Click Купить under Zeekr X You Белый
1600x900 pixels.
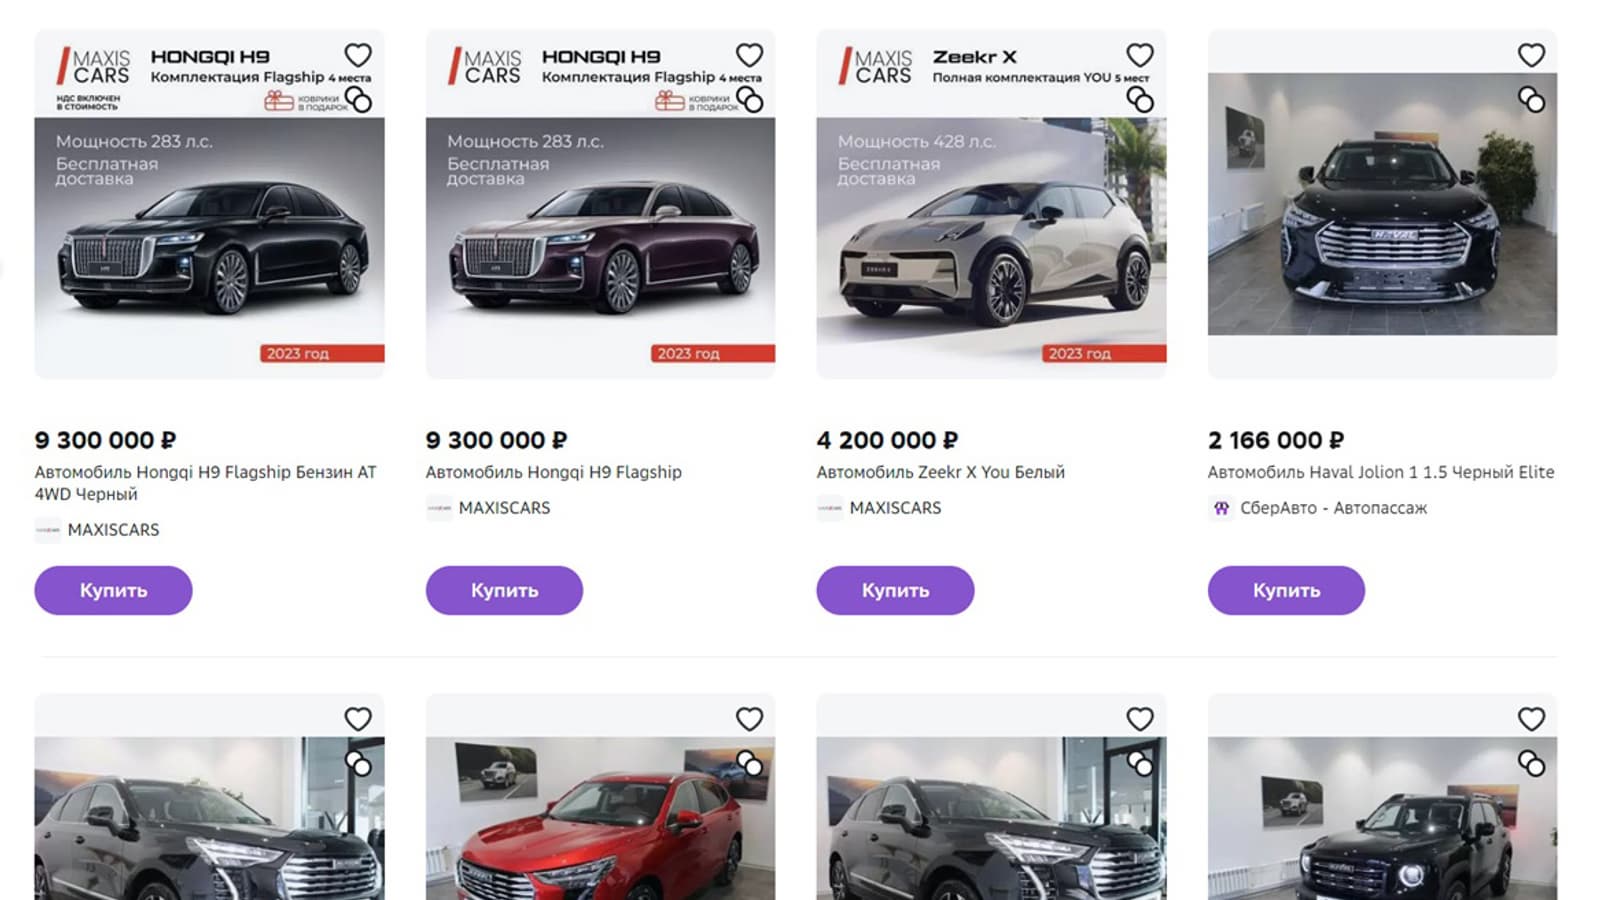[895, 590]
